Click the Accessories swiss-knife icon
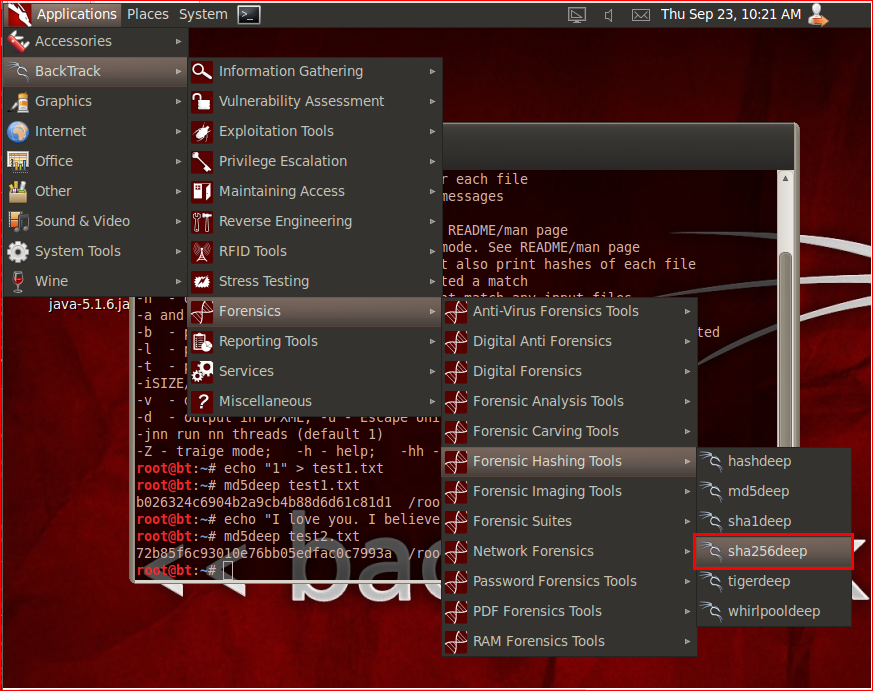Screen dimensions: 873x691 click(x=18, y=41)
